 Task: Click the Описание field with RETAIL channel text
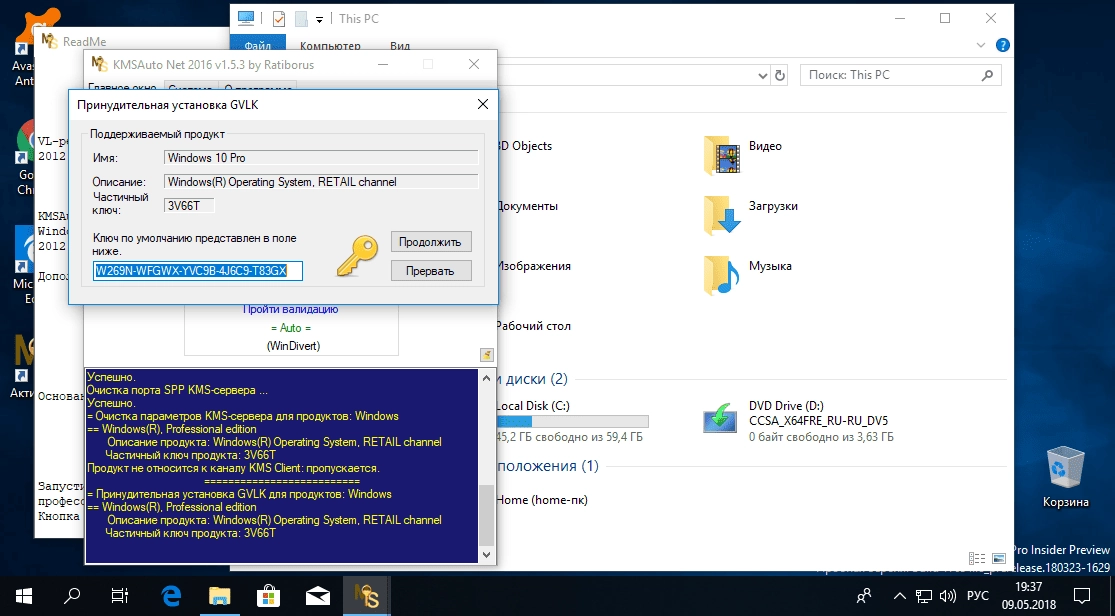[321, 181]
